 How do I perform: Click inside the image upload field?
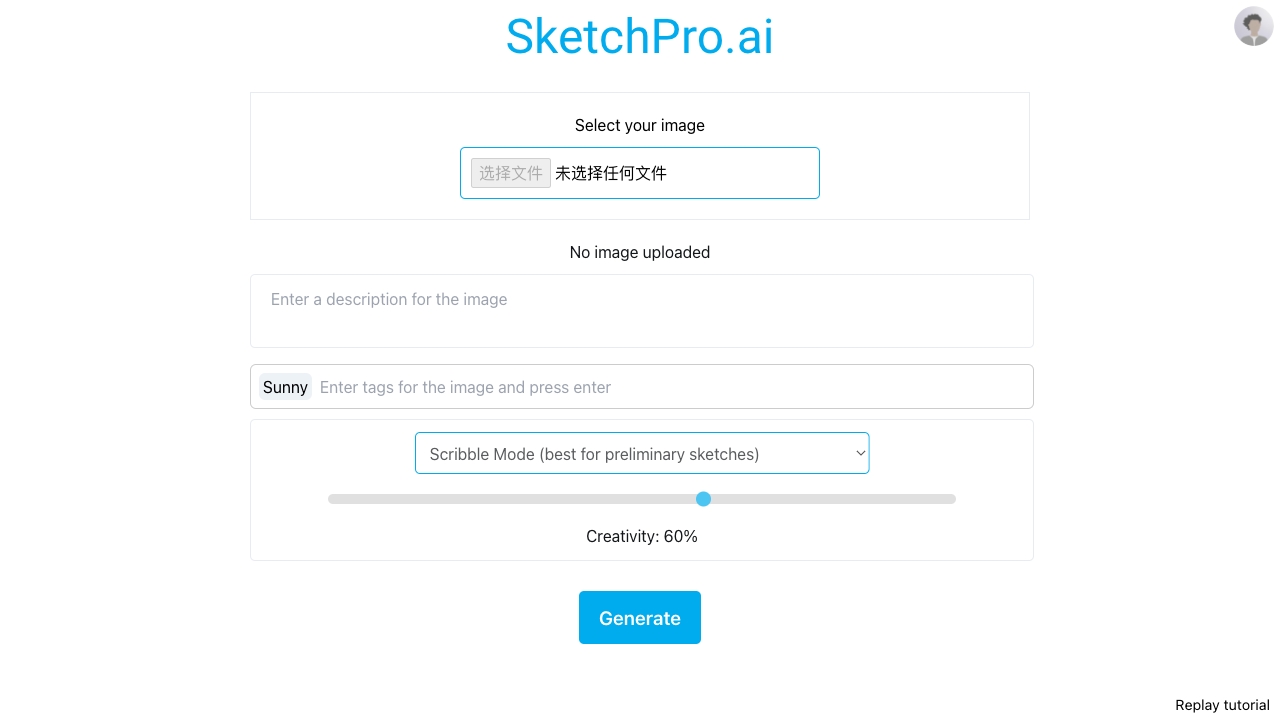(x=639, y=172)
